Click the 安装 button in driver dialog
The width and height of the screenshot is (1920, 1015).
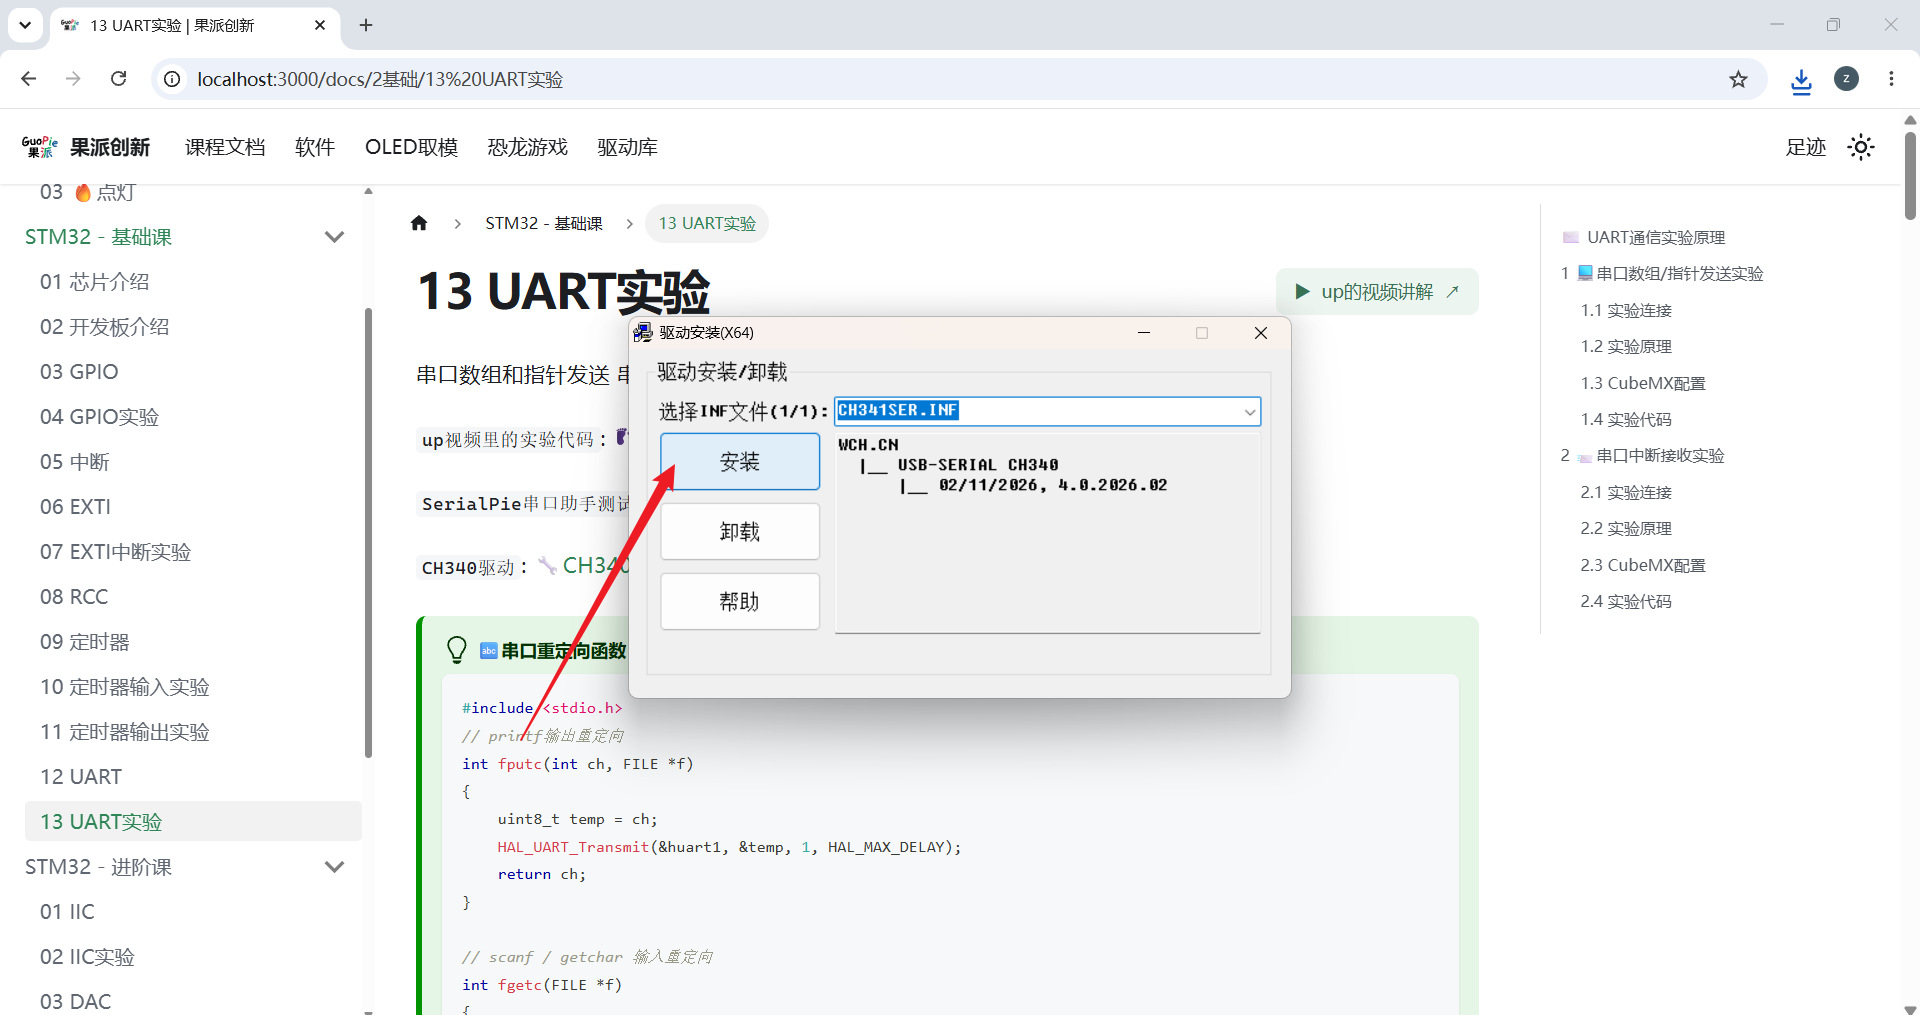tap(740, 462)
